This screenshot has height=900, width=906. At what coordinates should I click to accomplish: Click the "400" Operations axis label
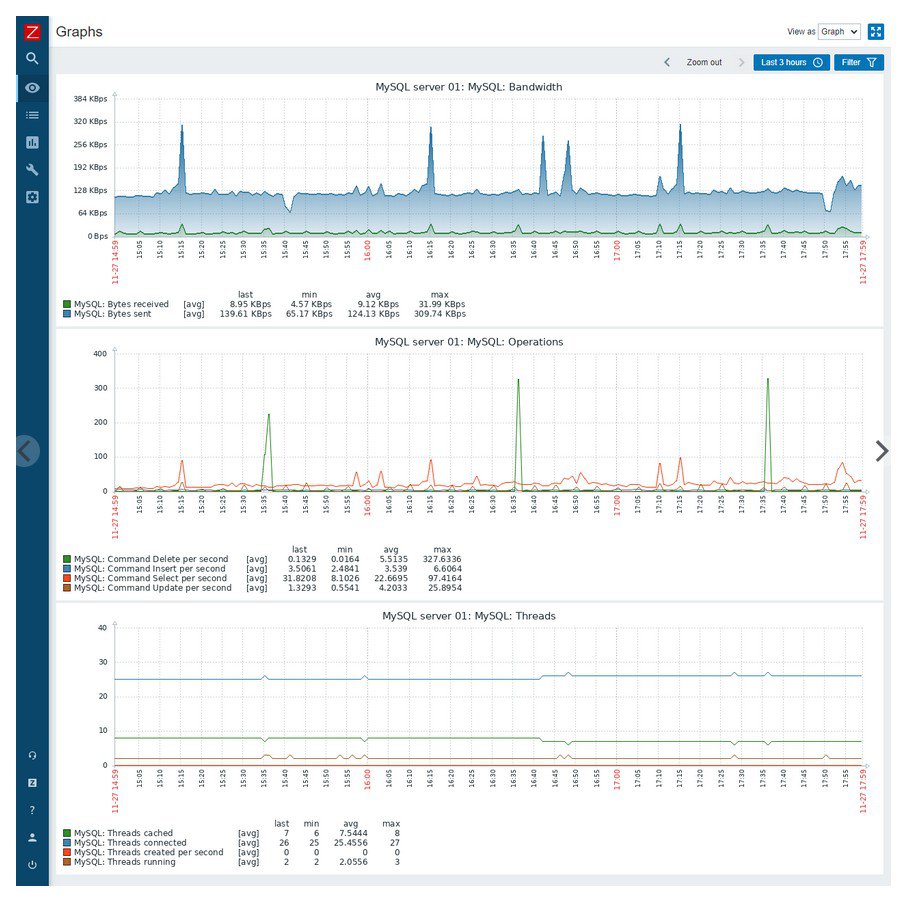tap(100, 354)
